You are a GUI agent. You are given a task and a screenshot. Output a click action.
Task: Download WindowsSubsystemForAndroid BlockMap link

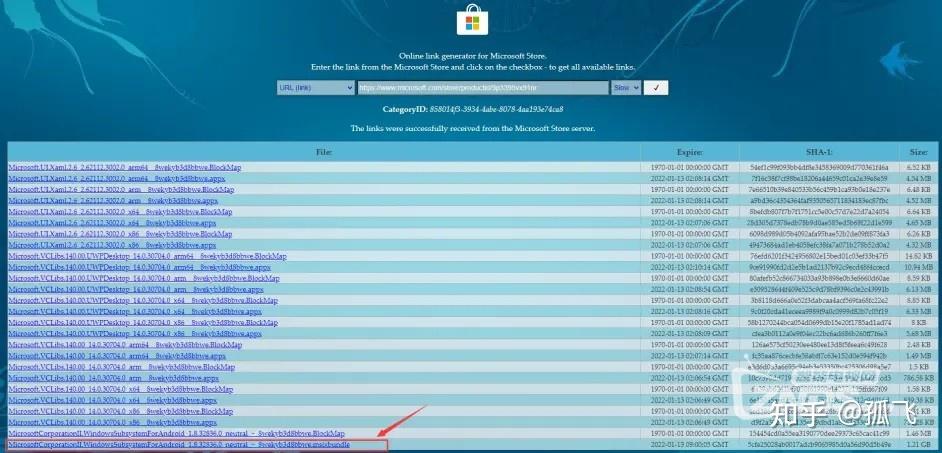[x=177, y=434]
